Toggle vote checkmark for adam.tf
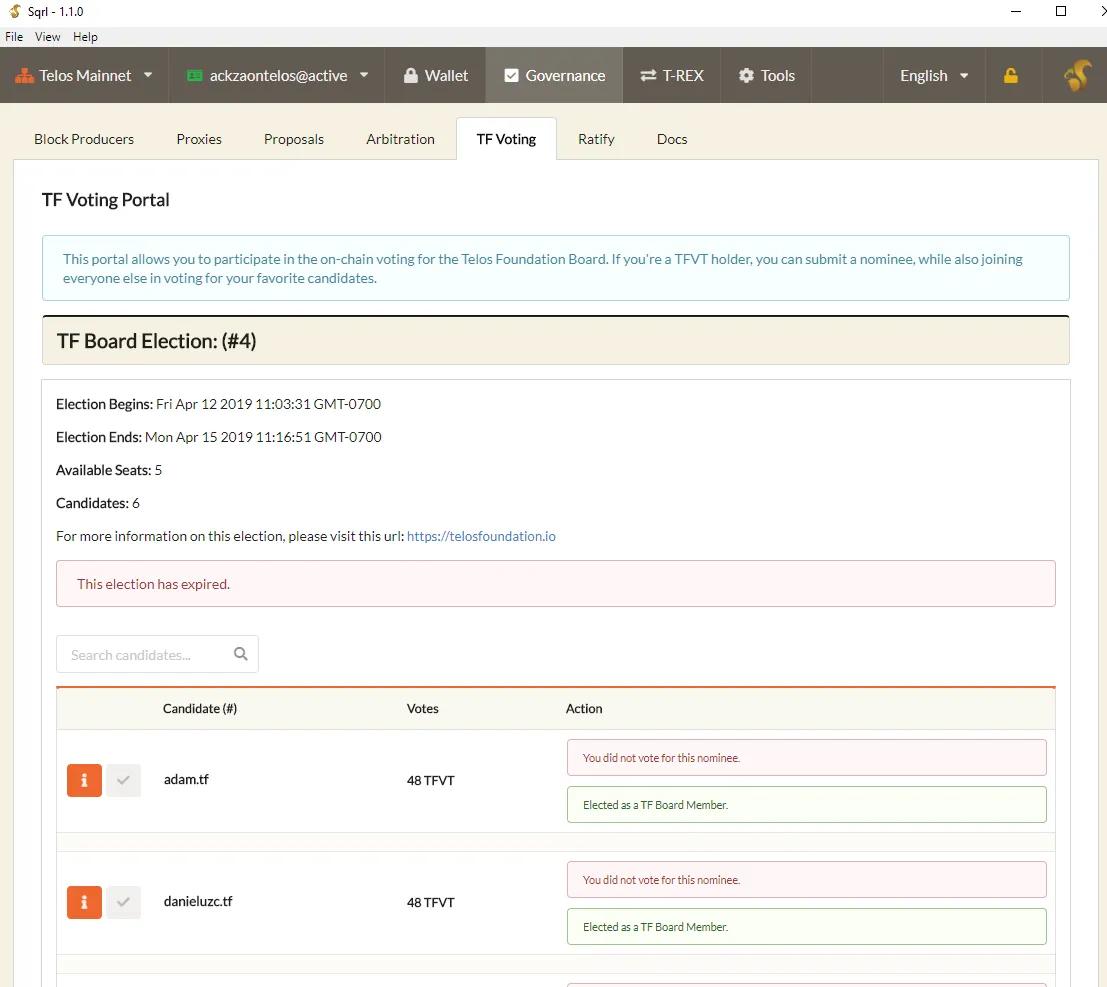Viewport: 1107px width, 987px height. pos(124,780)
